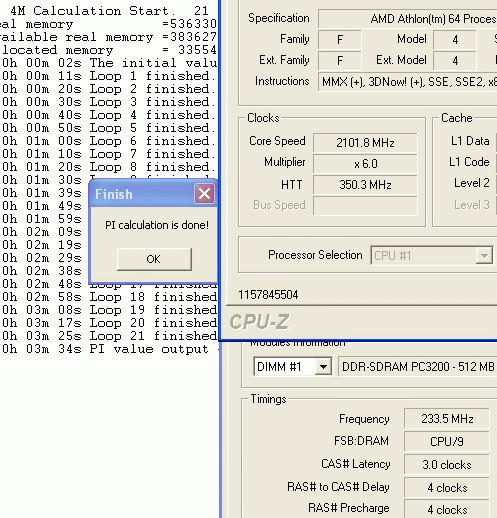The width and height of the screenshot is (497, 518).
Task: Click the empty Bus Speed field
Action: point(365,206)
